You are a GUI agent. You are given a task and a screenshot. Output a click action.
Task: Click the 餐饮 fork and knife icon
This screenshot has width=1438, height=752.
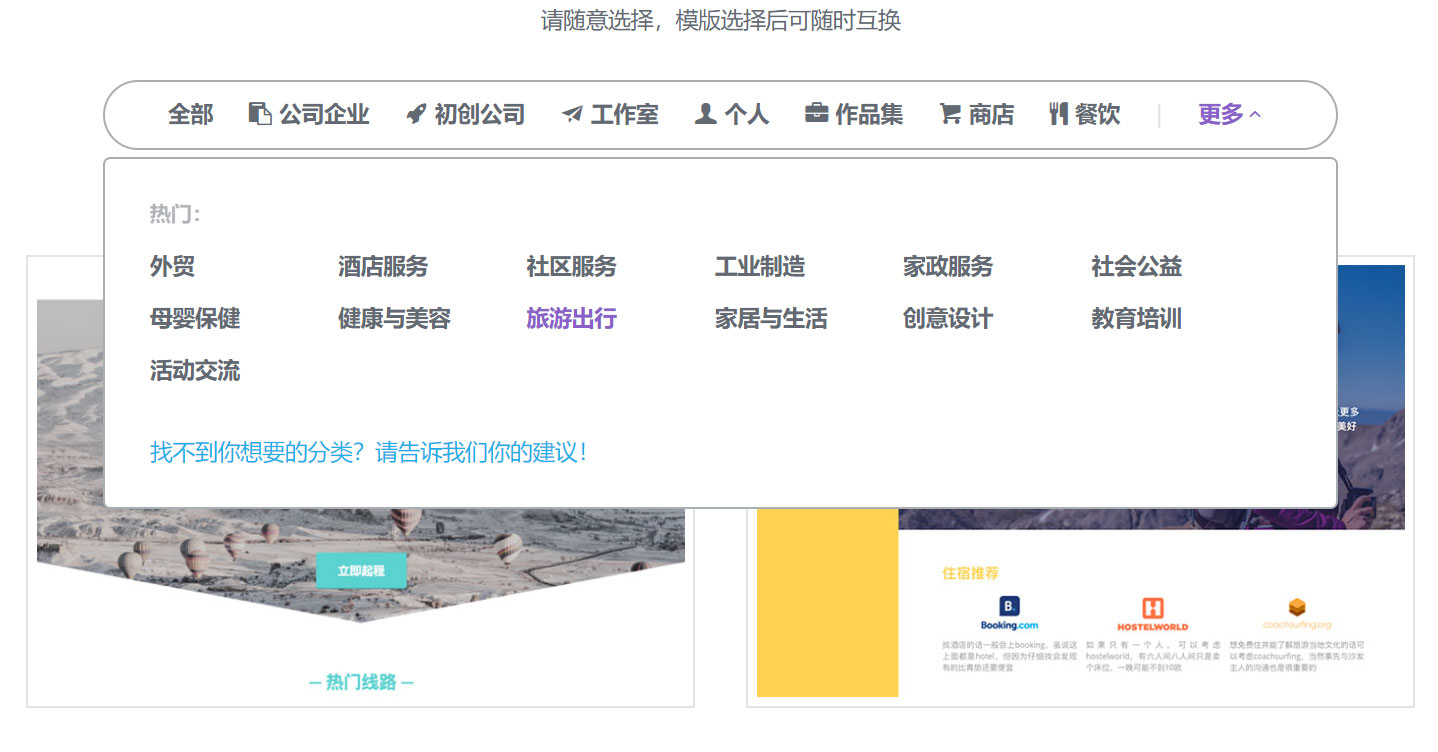[1059, 114]
